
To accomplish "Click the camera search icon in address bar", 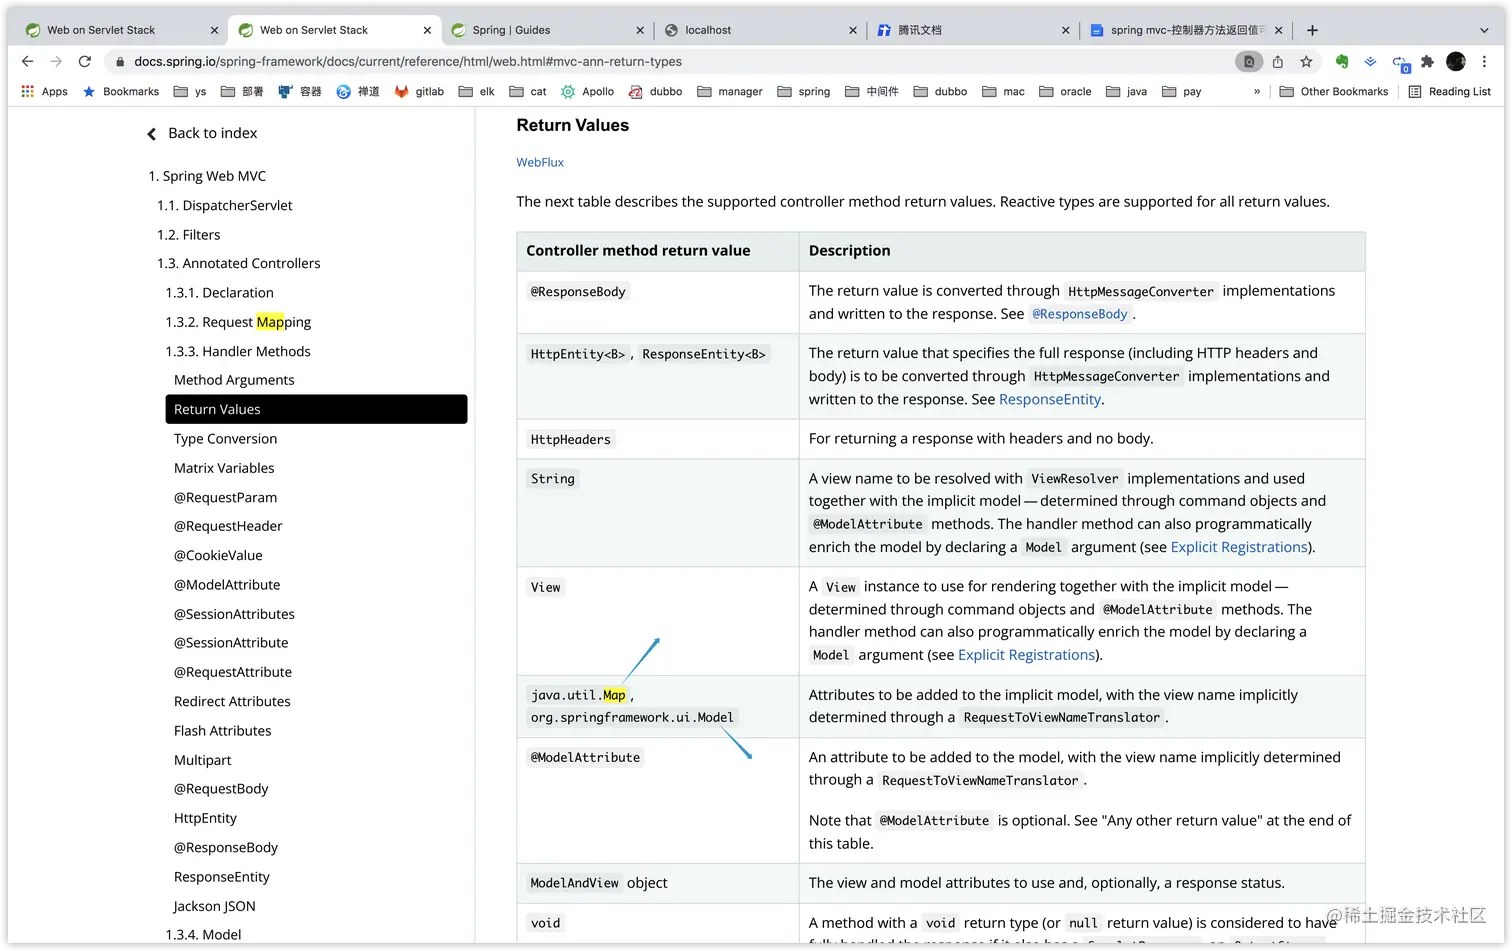I will pyautogui.click(x=1249, y=62).
